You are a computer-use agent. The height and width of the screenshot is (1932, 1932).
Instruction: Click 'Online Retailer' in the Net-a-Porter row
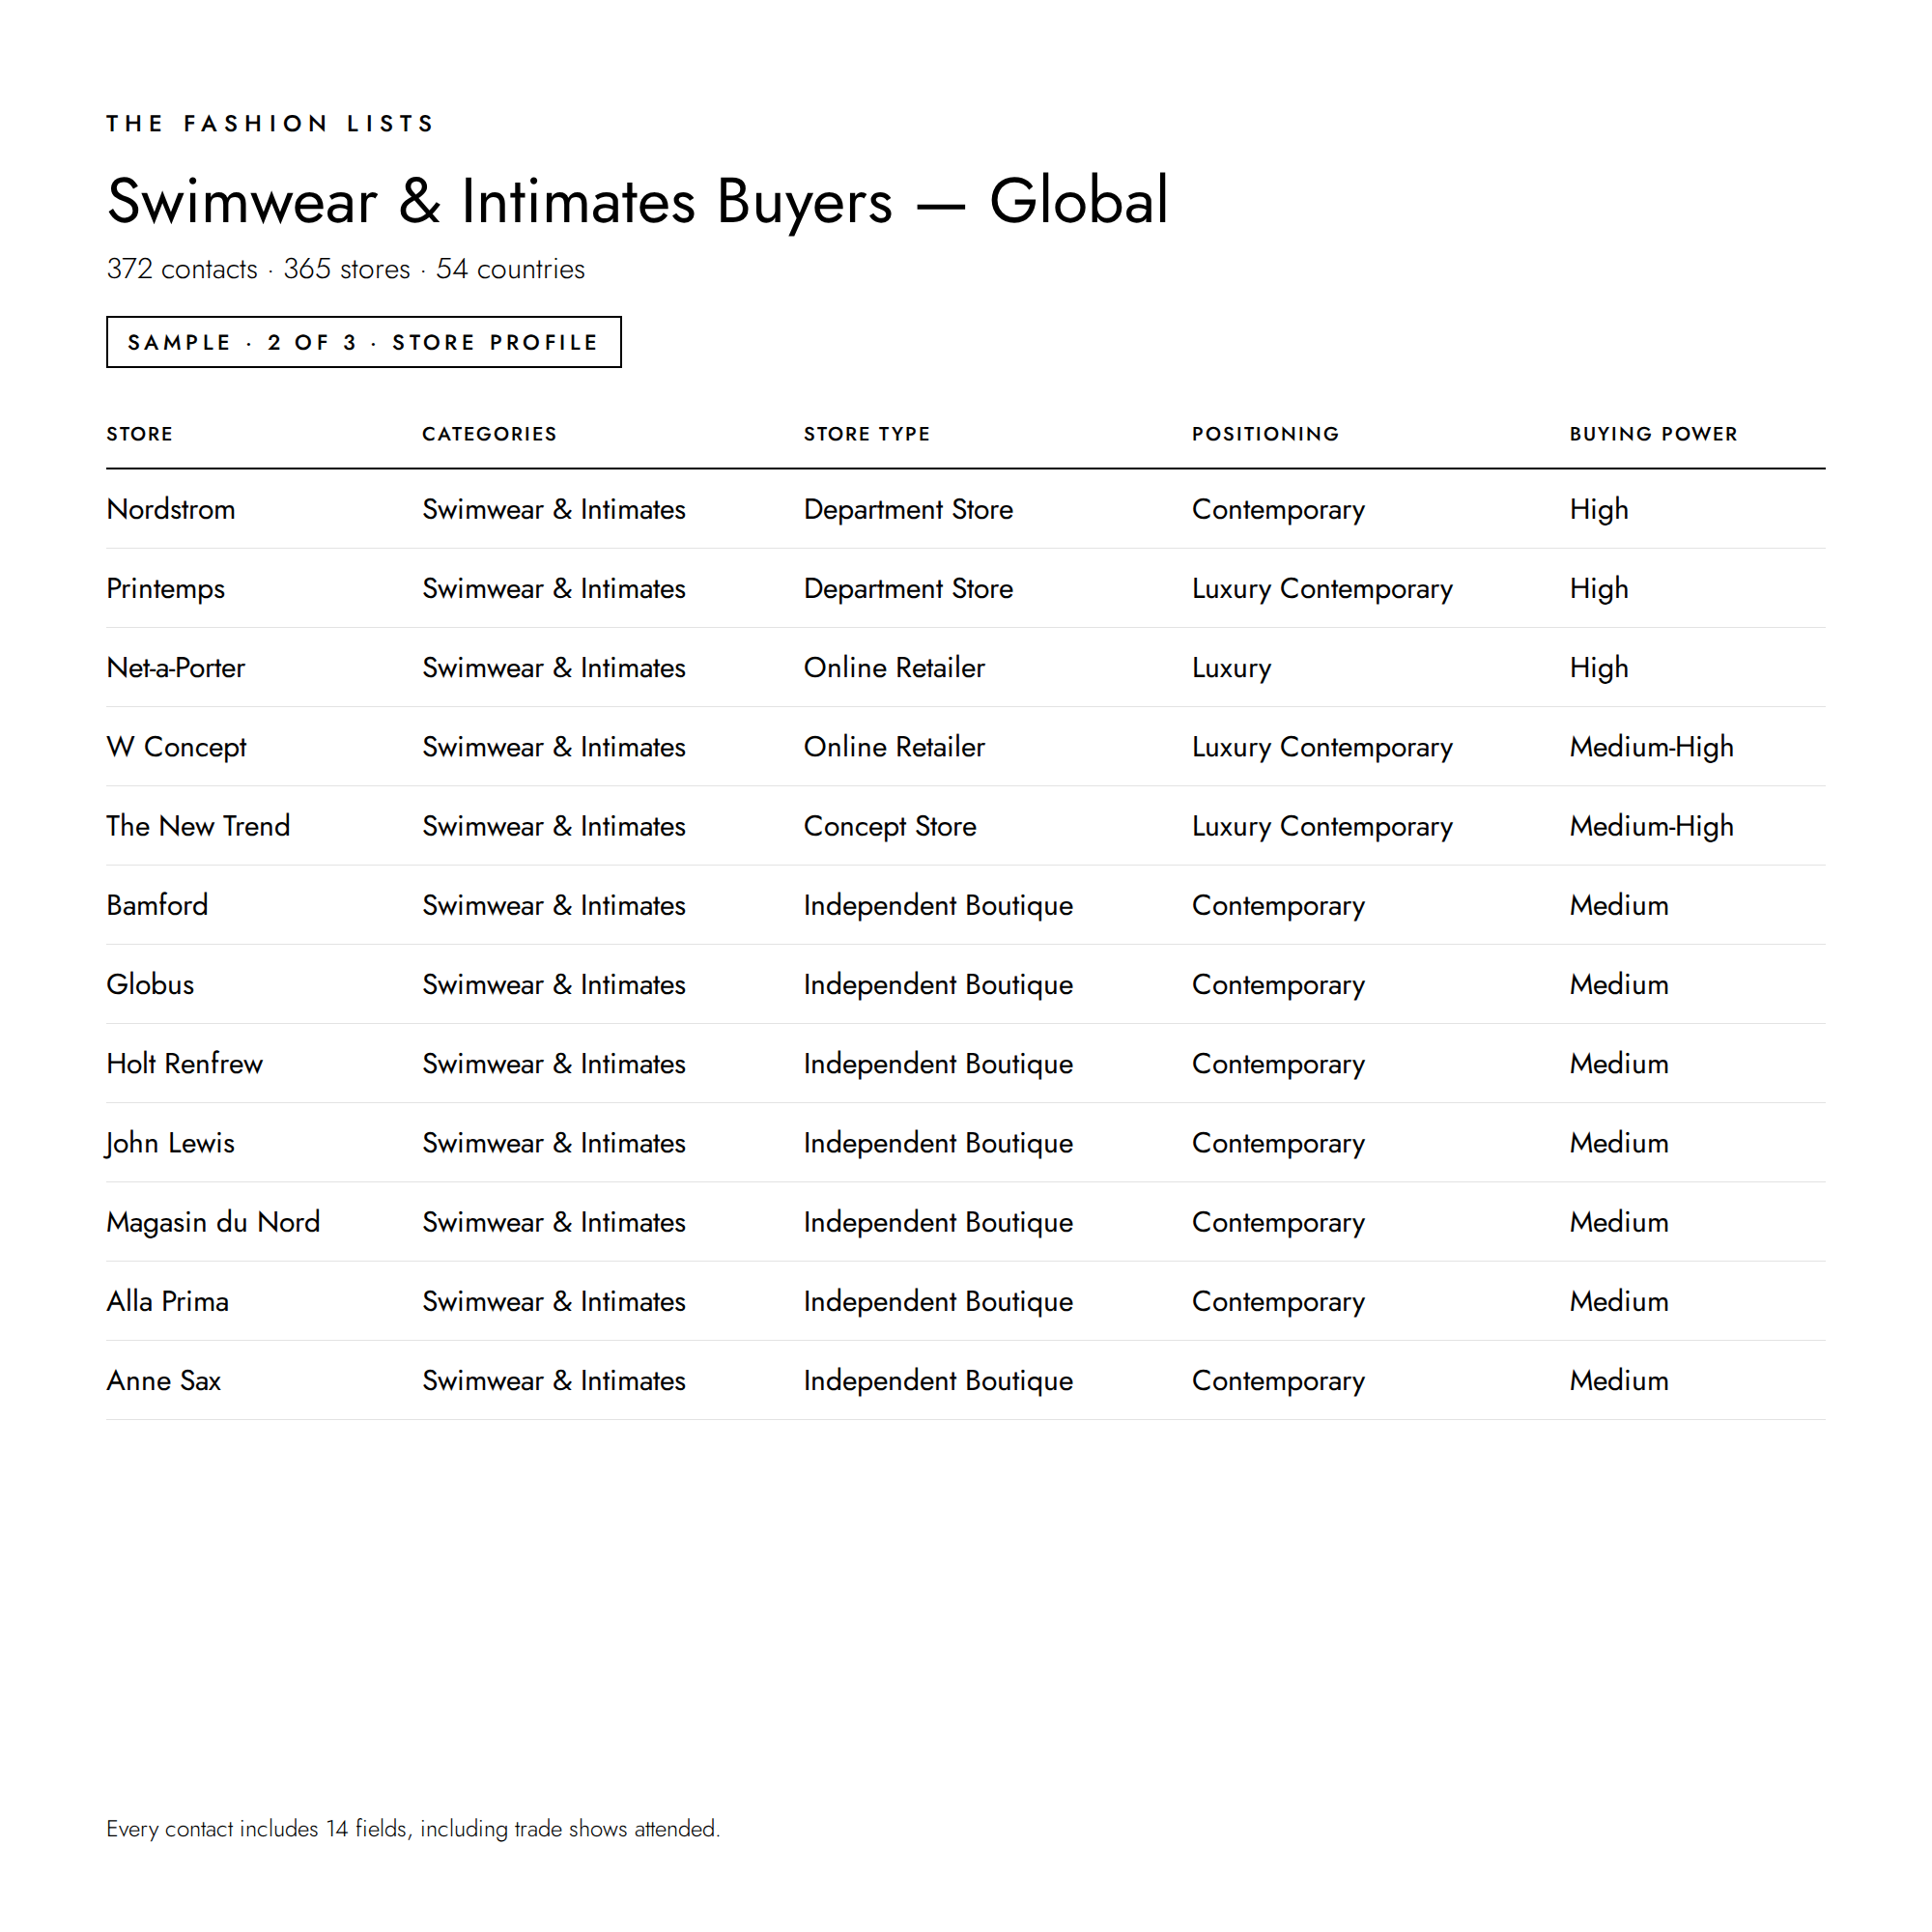pos(894,667)
